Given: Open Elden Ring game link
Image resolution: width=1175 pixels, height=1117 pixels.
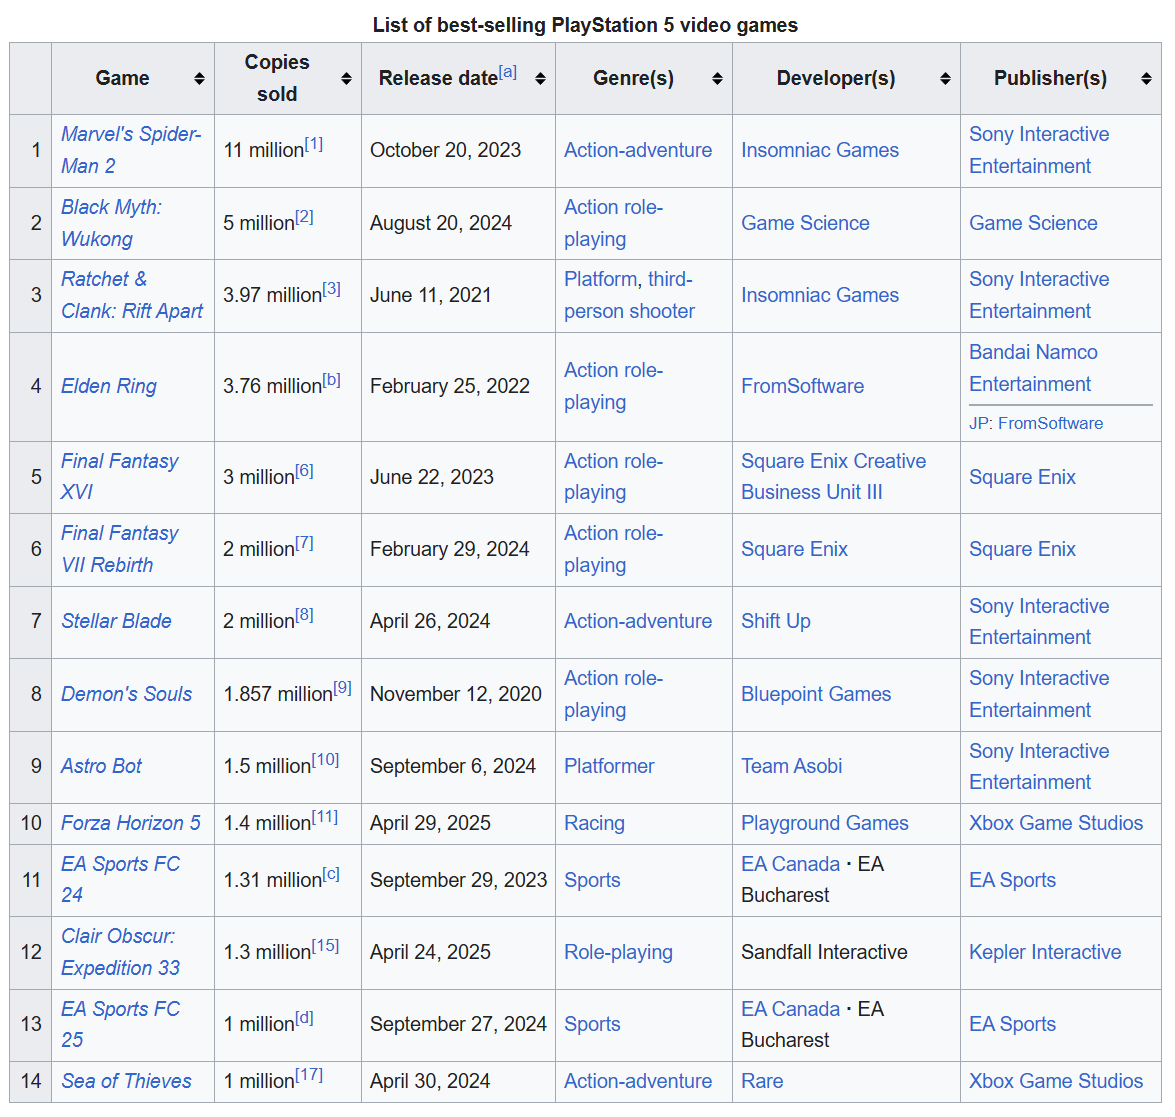Looking at the screenshot, I should click(x=109, y=386).
